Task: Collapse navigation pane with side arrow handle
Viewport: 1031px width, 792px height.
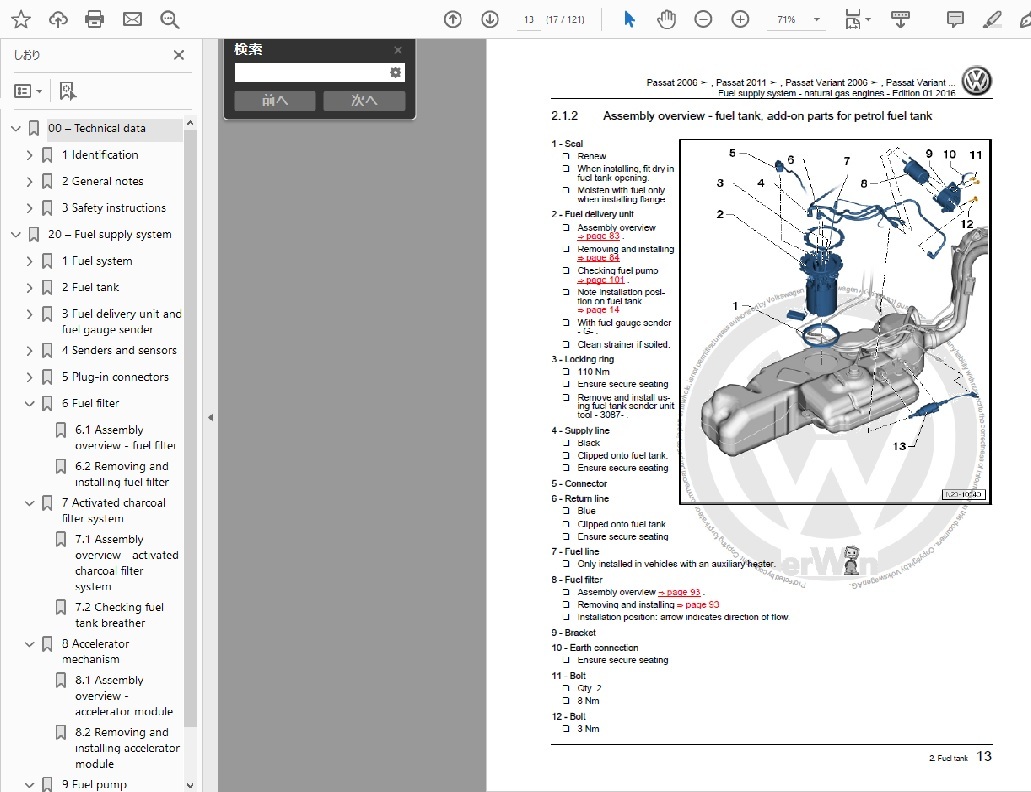Action: [x=210, y=417]
